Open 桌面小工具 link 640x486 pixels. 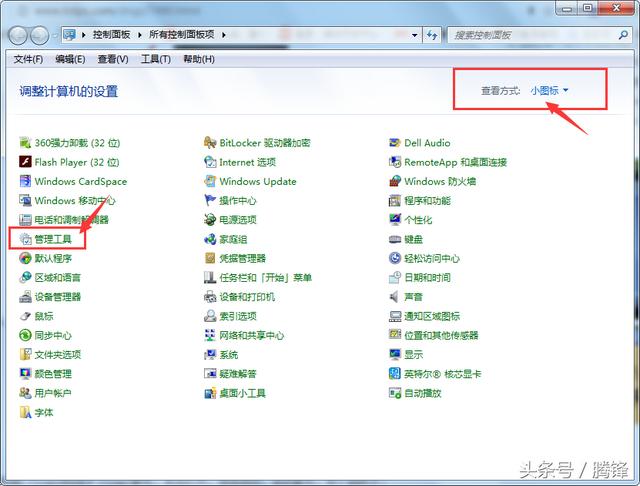pos(242,393)
